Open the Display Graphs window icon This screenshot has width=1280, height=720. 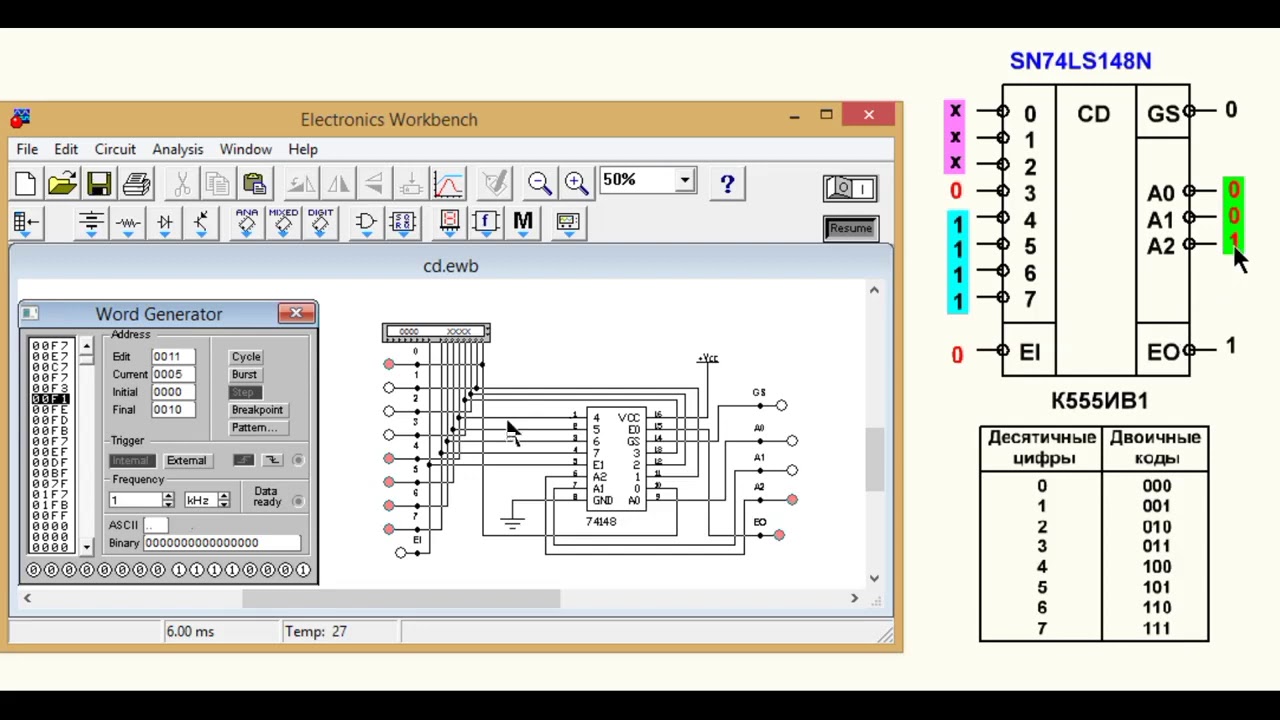(x=448, y=184)
